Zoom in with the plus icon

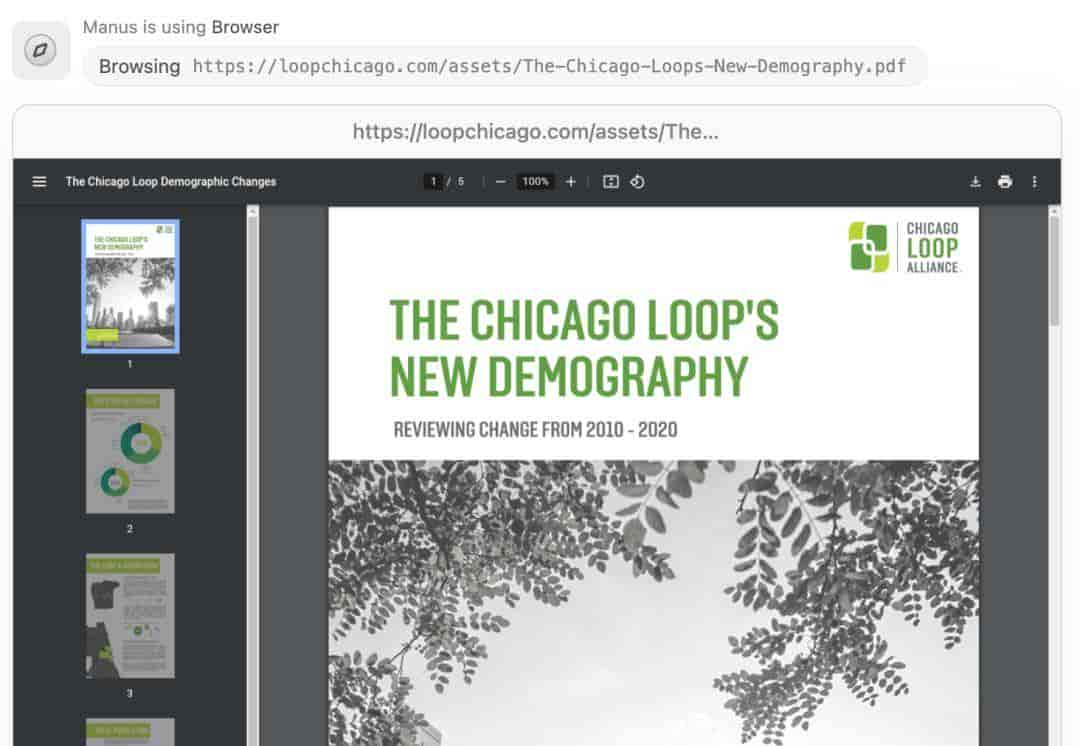pyautogui.click(x=570, y=182)
